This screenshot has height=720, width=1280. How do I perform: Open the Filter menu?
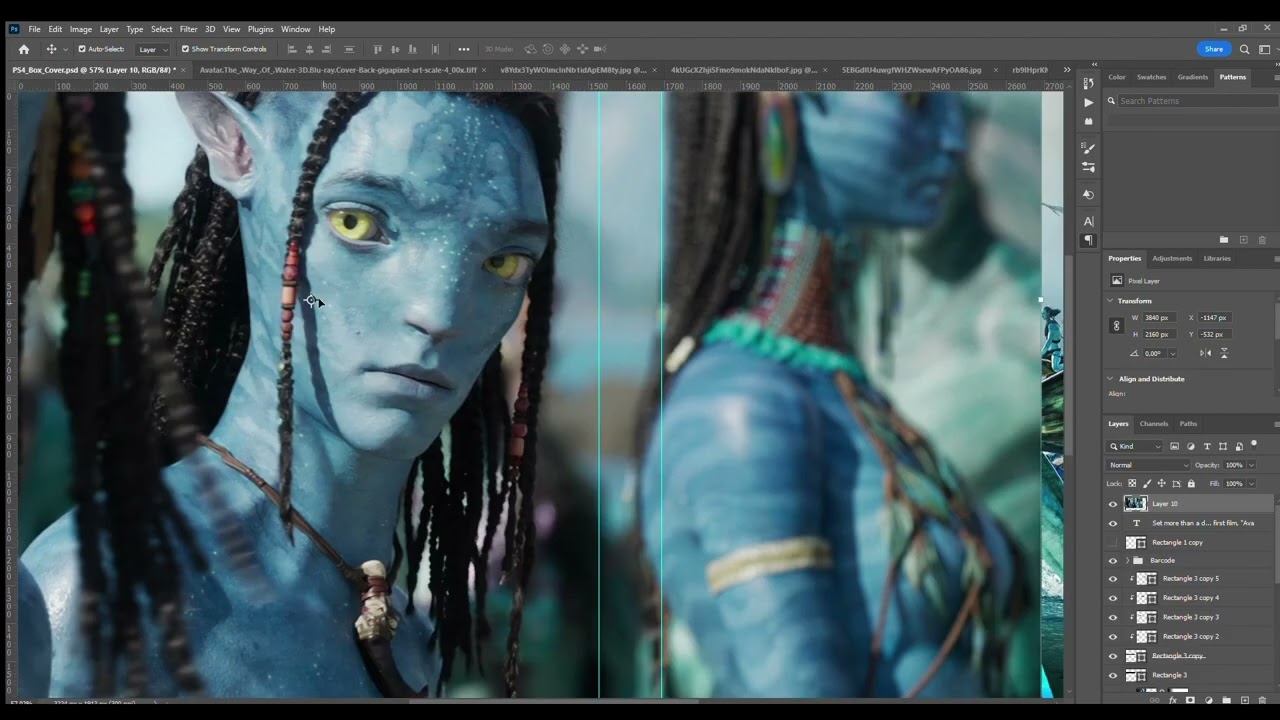coord(188,29)
